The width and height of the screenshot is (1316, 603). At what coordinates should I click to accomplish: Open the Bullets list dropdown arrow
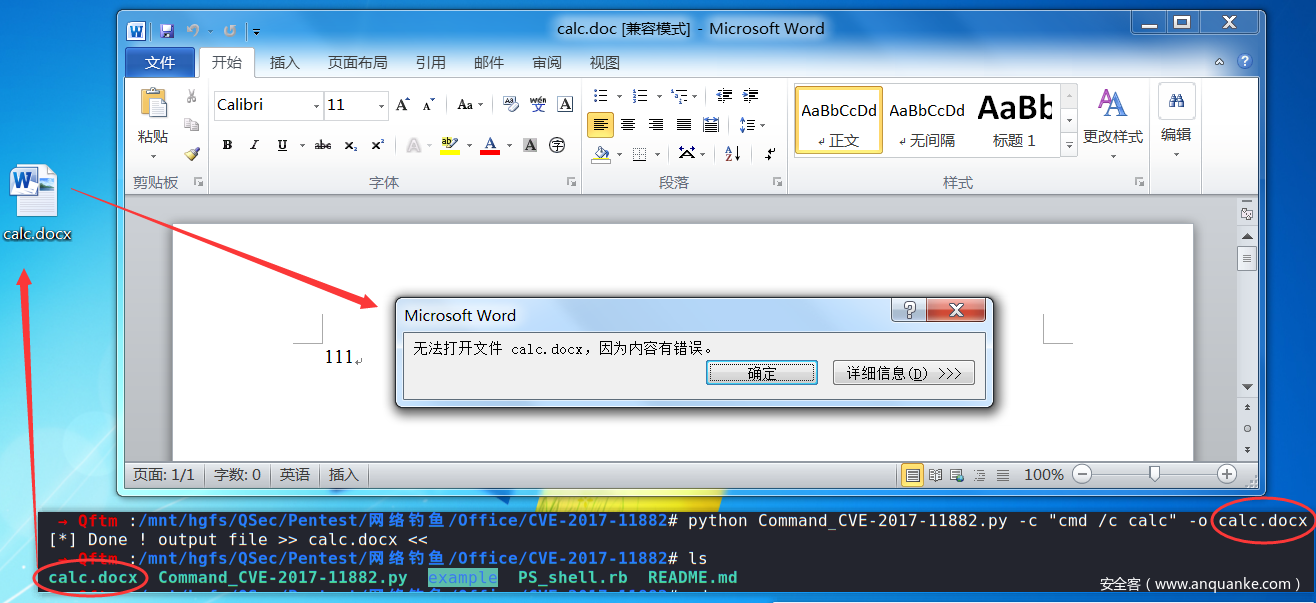pos(620,97)
